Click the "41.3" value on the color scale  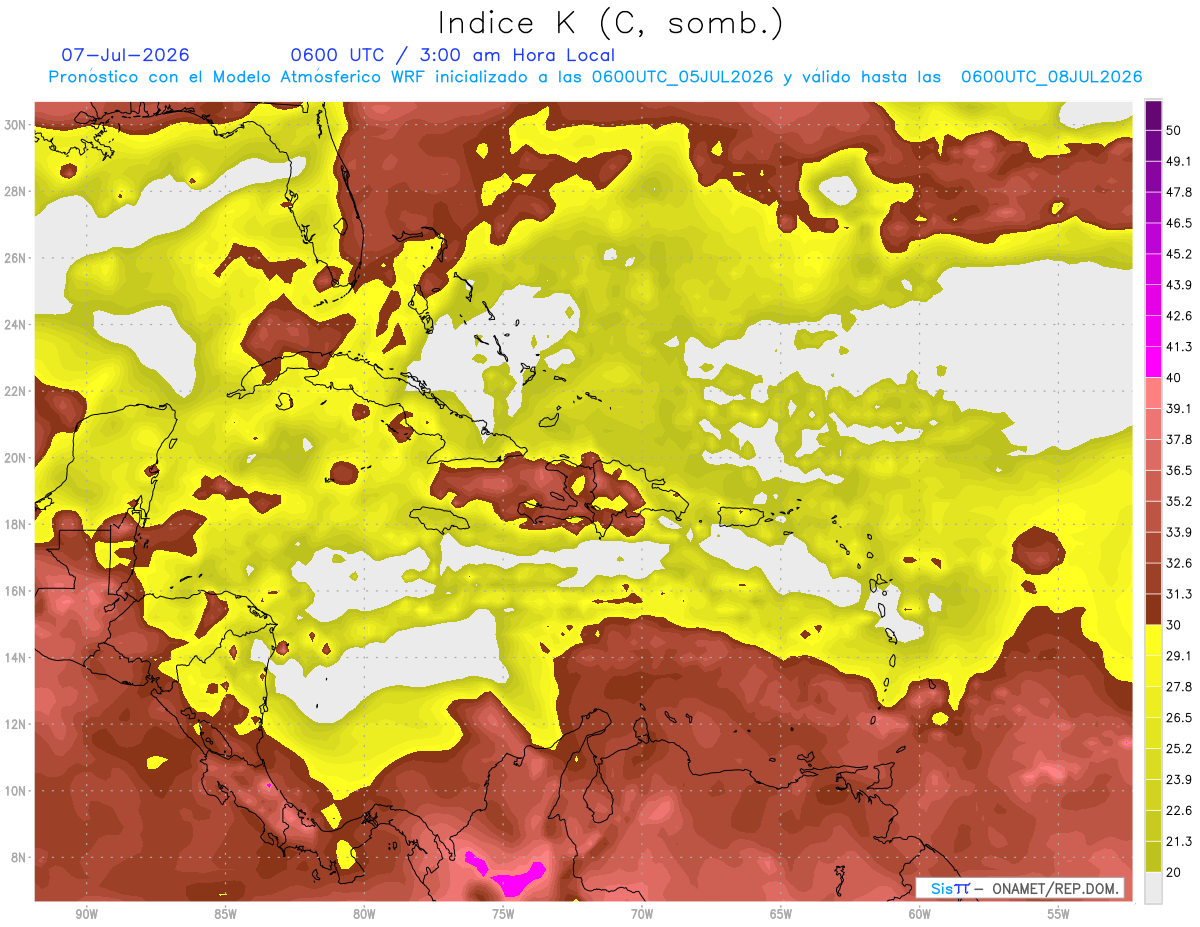coord(1179,347)
